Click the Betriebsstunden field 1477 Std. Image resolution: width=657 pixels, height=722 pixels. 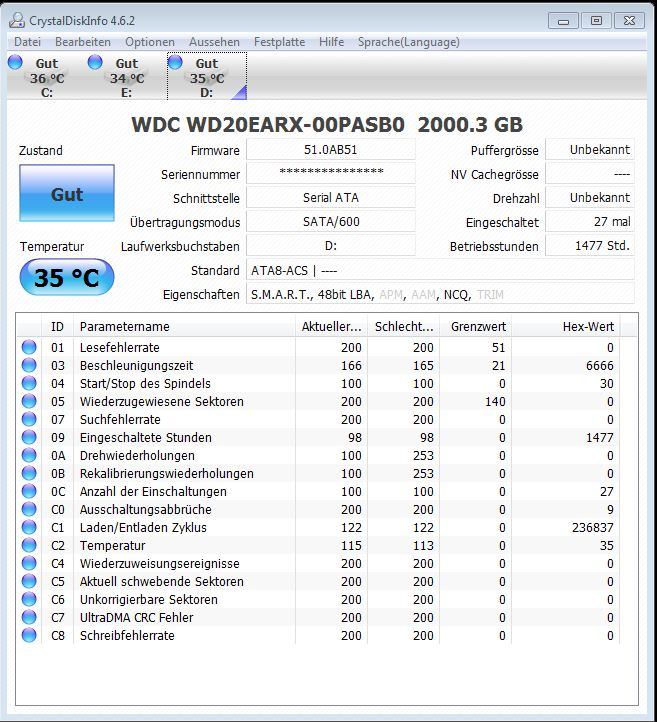coord(590,245)
